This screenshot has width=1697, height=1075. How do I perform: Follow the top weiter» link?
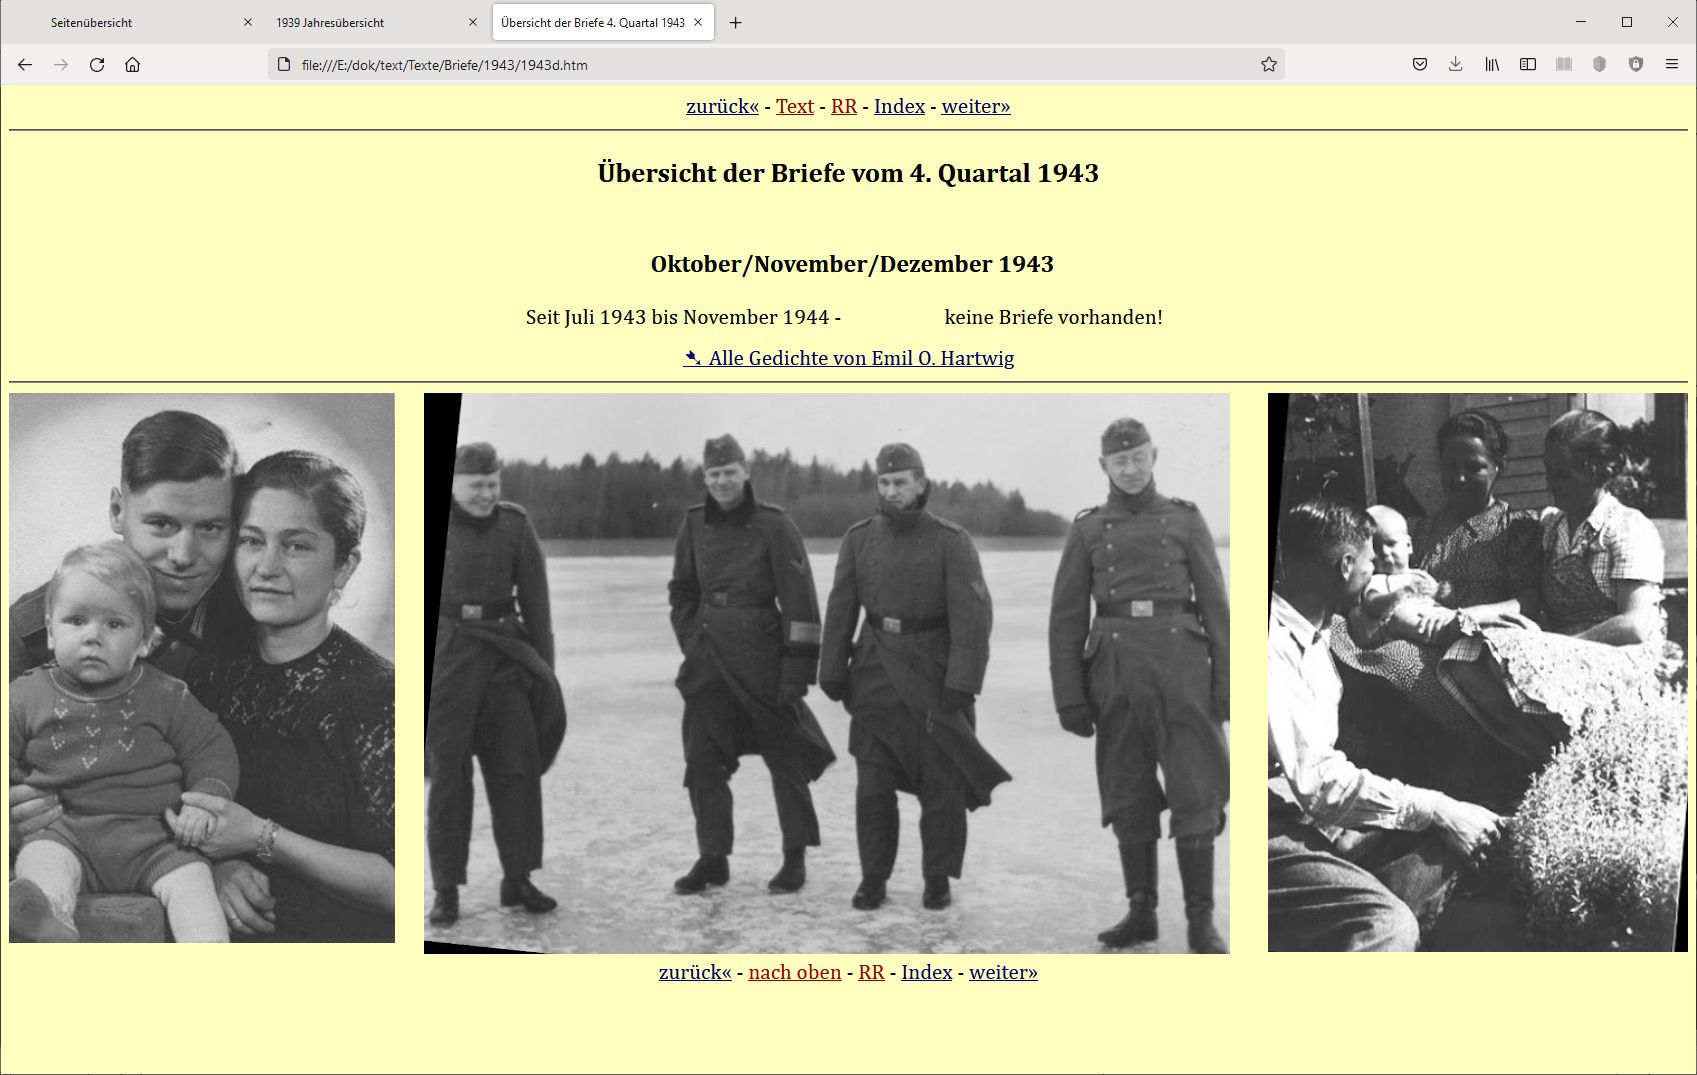[975, 107]
